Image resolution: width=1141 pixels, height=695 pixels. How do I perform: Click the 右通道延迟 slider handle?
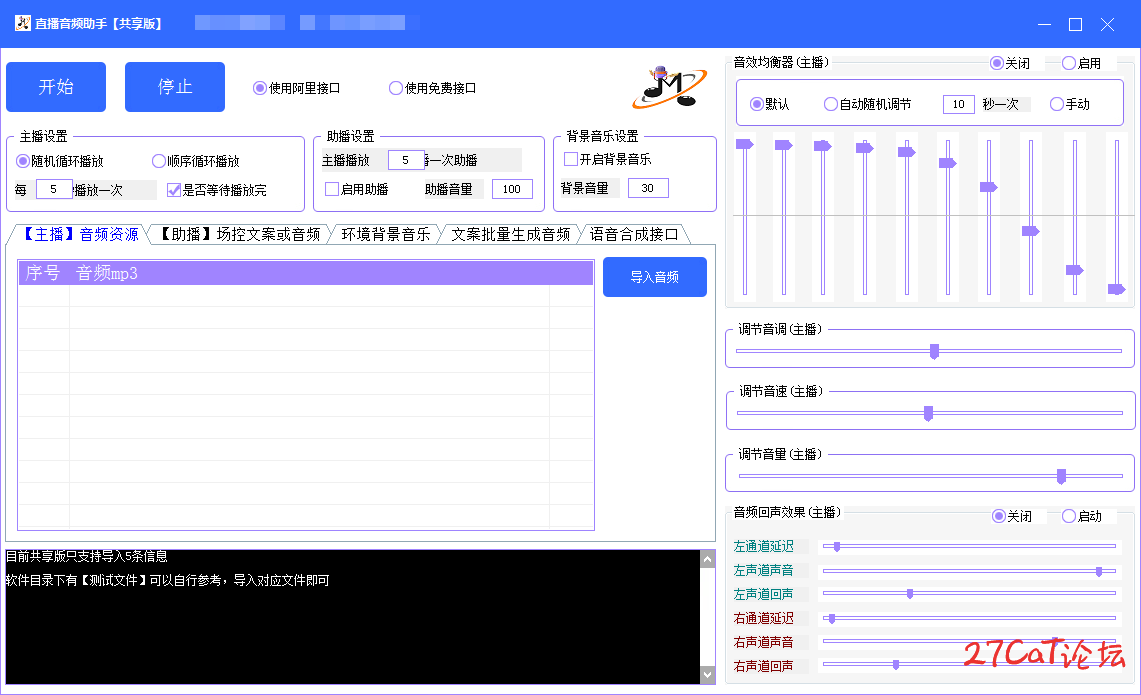coord(832,619)
